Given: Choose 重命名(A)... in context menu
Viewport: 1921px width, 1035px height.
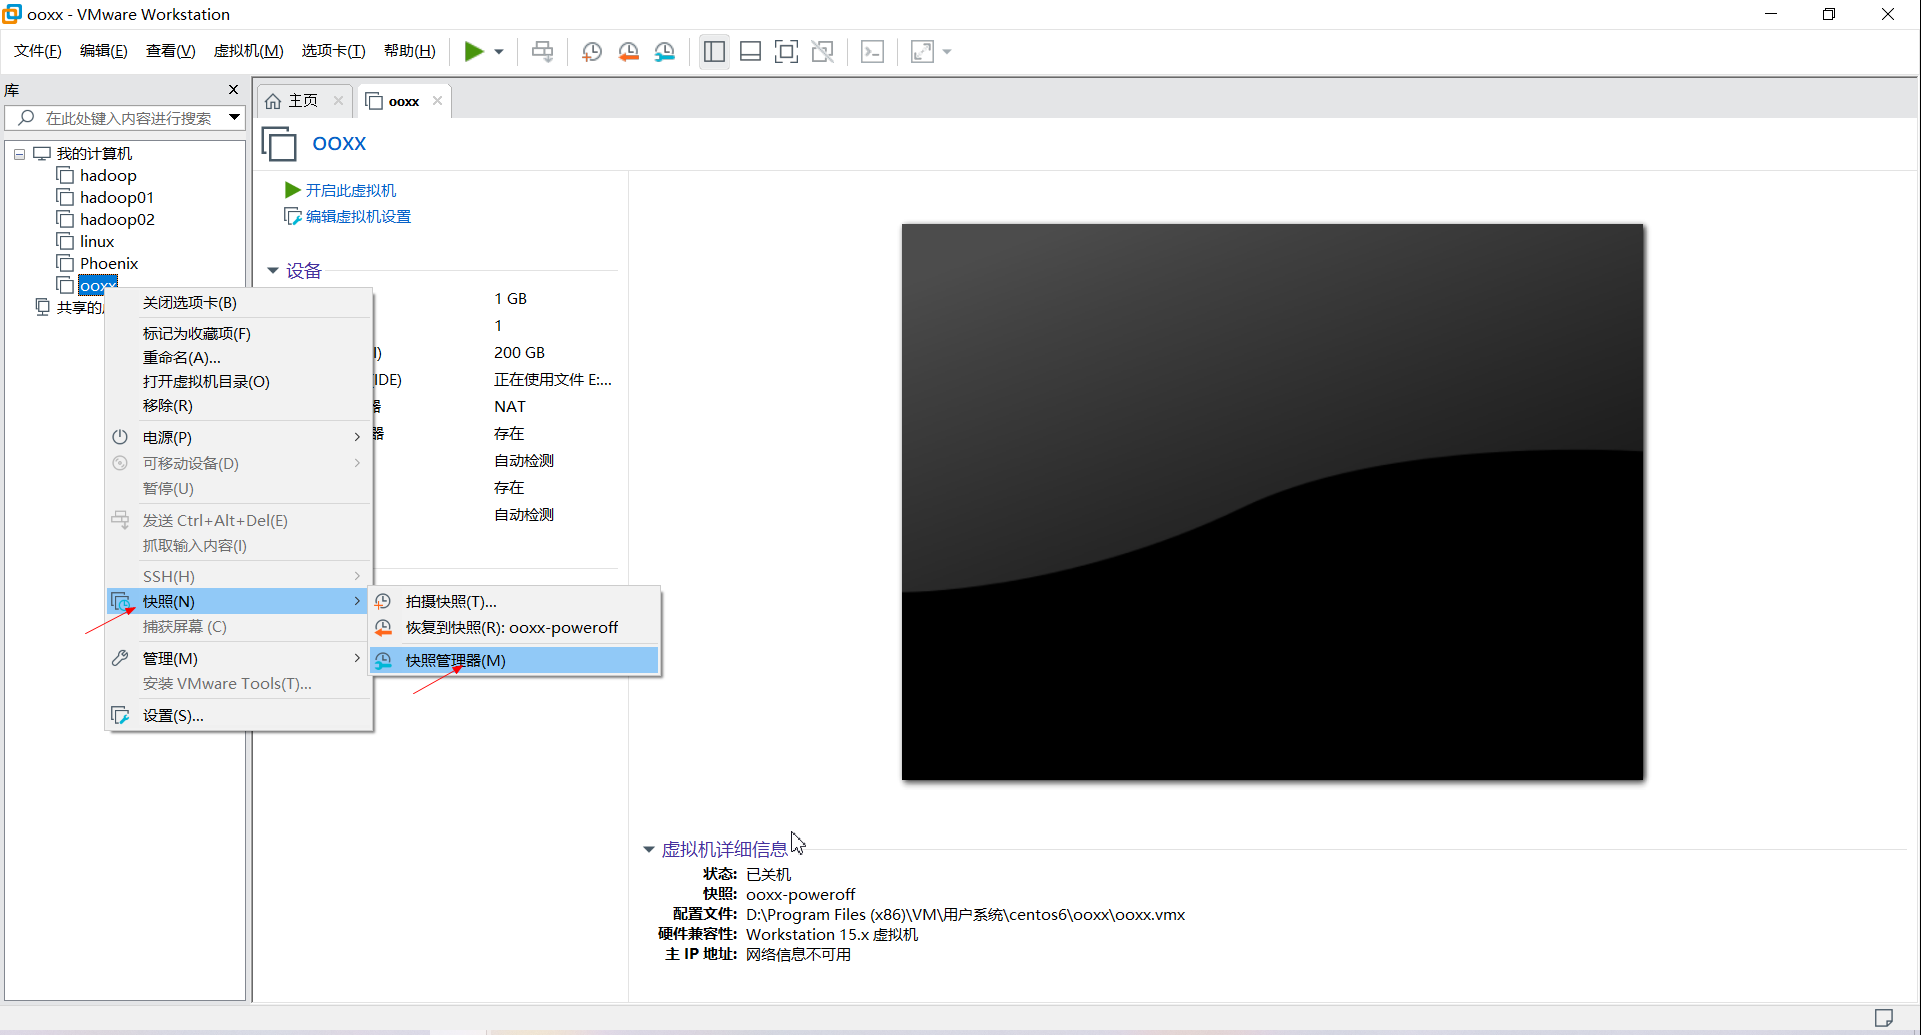Looking at the screenshot, I should tap(240, 358).
